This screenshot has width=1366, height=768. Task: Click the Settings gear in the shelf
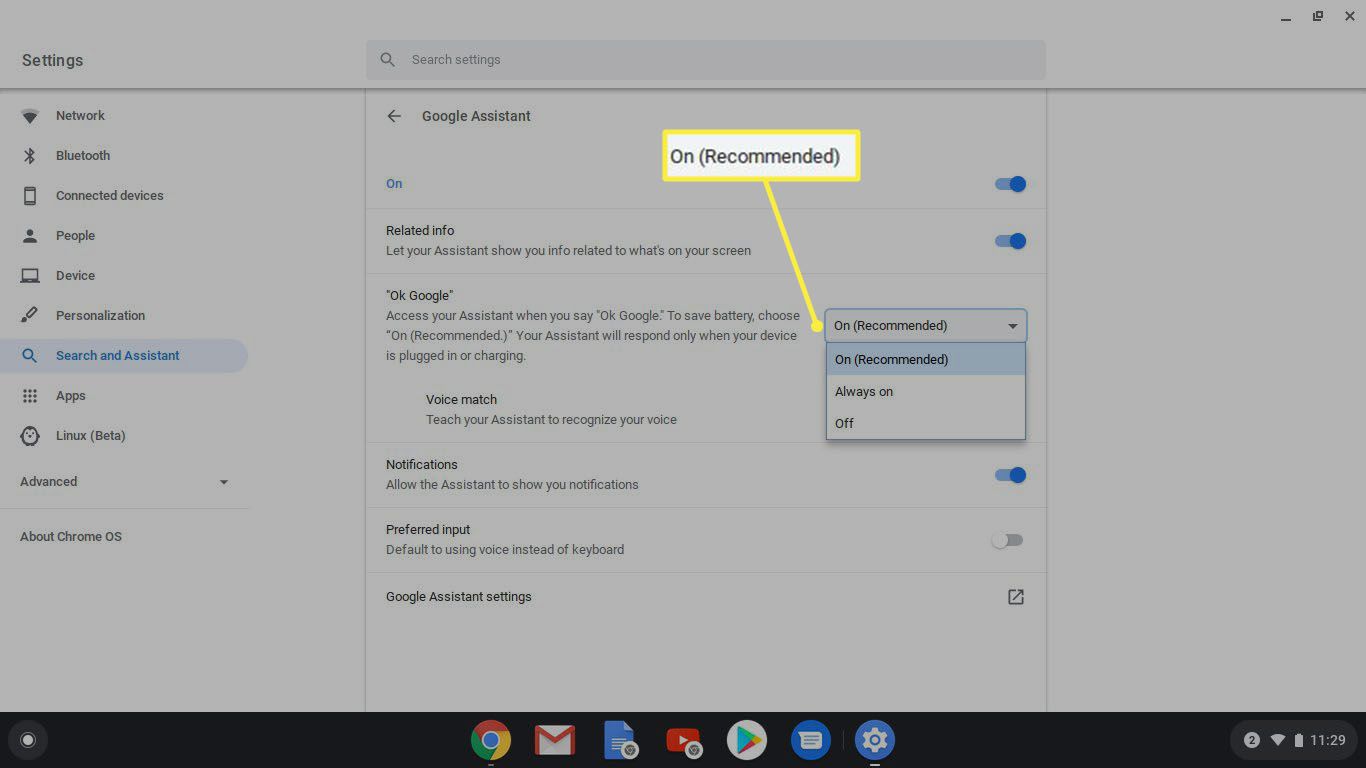click(875, 740)
